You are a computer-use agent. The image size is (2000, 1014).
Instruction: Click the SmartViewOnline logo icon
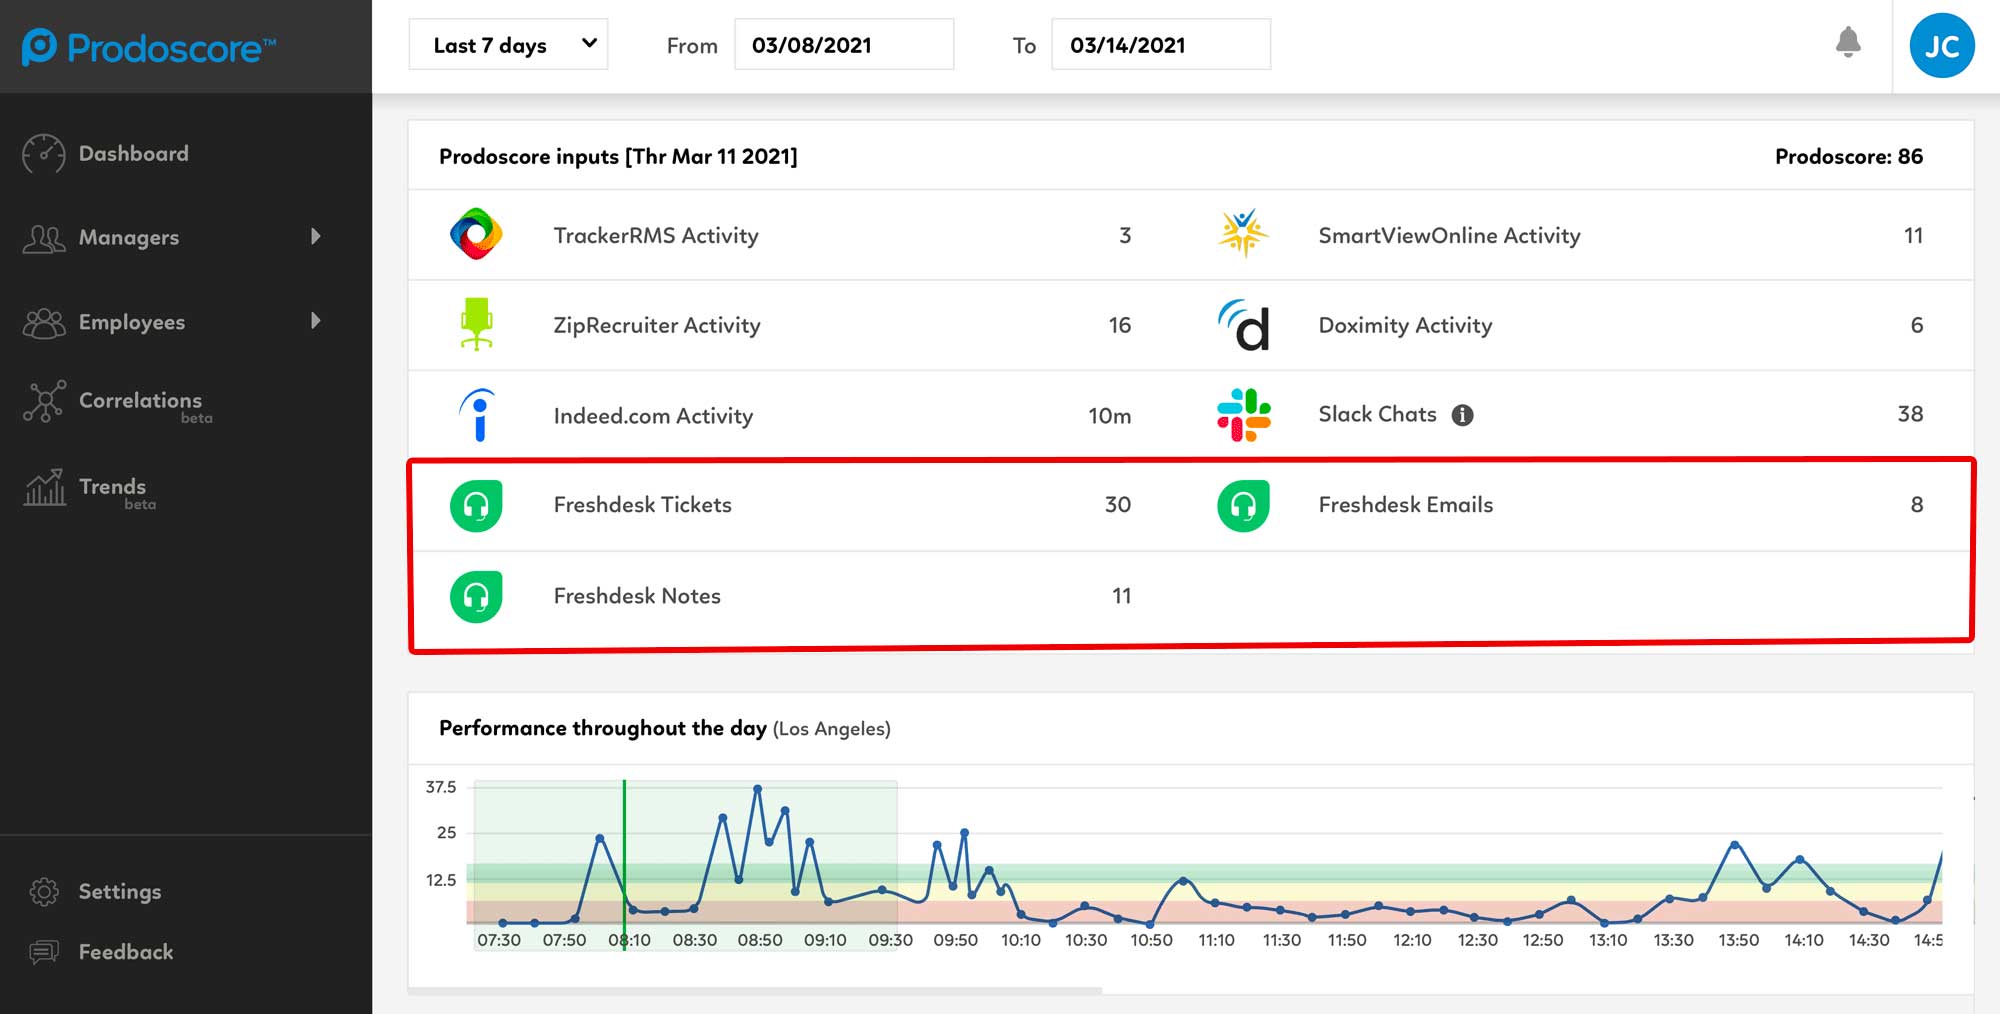tap(1243, 233)
